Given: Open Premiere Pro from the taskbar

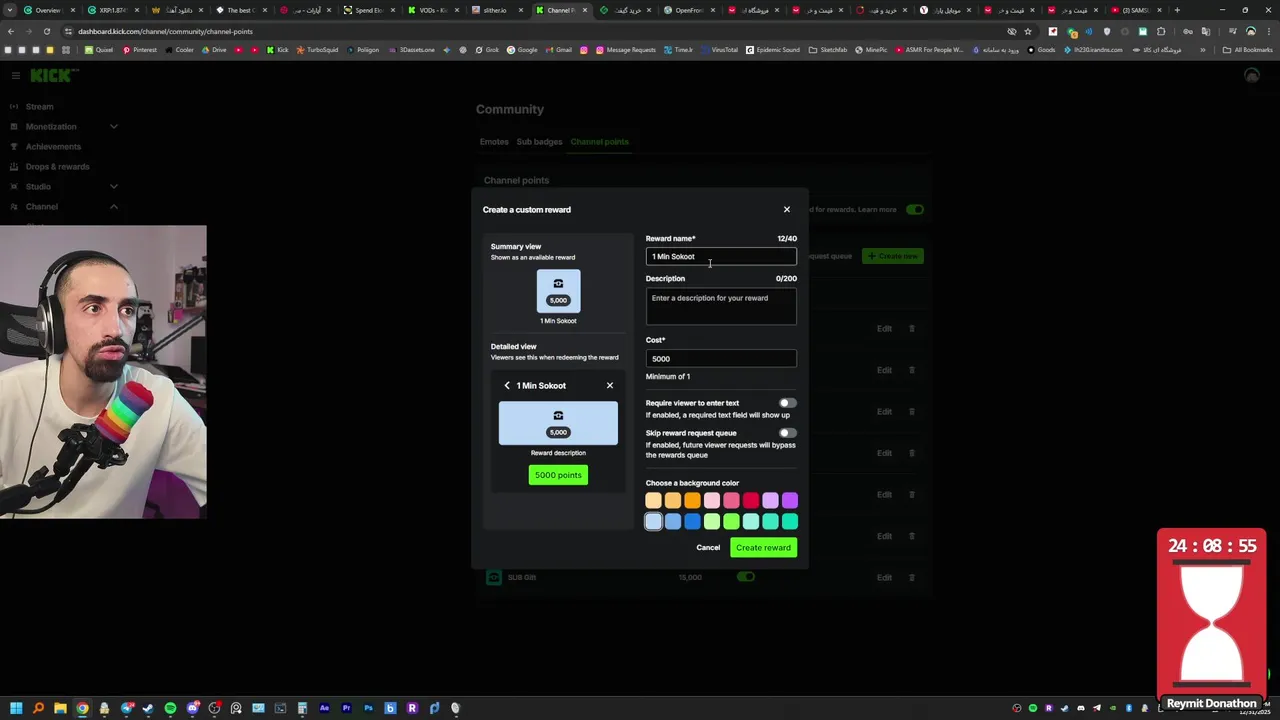Looking at the screenshot, I should [x=346, y=708].
